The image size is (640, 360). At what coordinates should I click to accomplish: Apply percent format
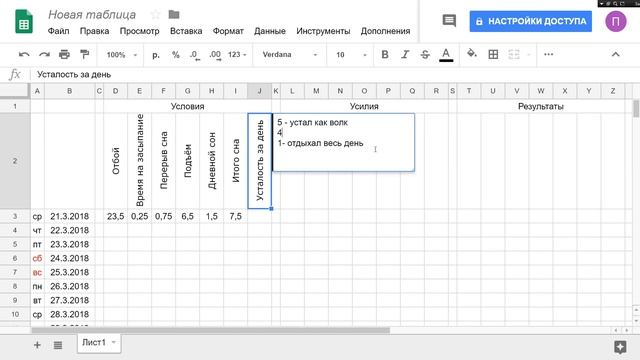(176, 55)
